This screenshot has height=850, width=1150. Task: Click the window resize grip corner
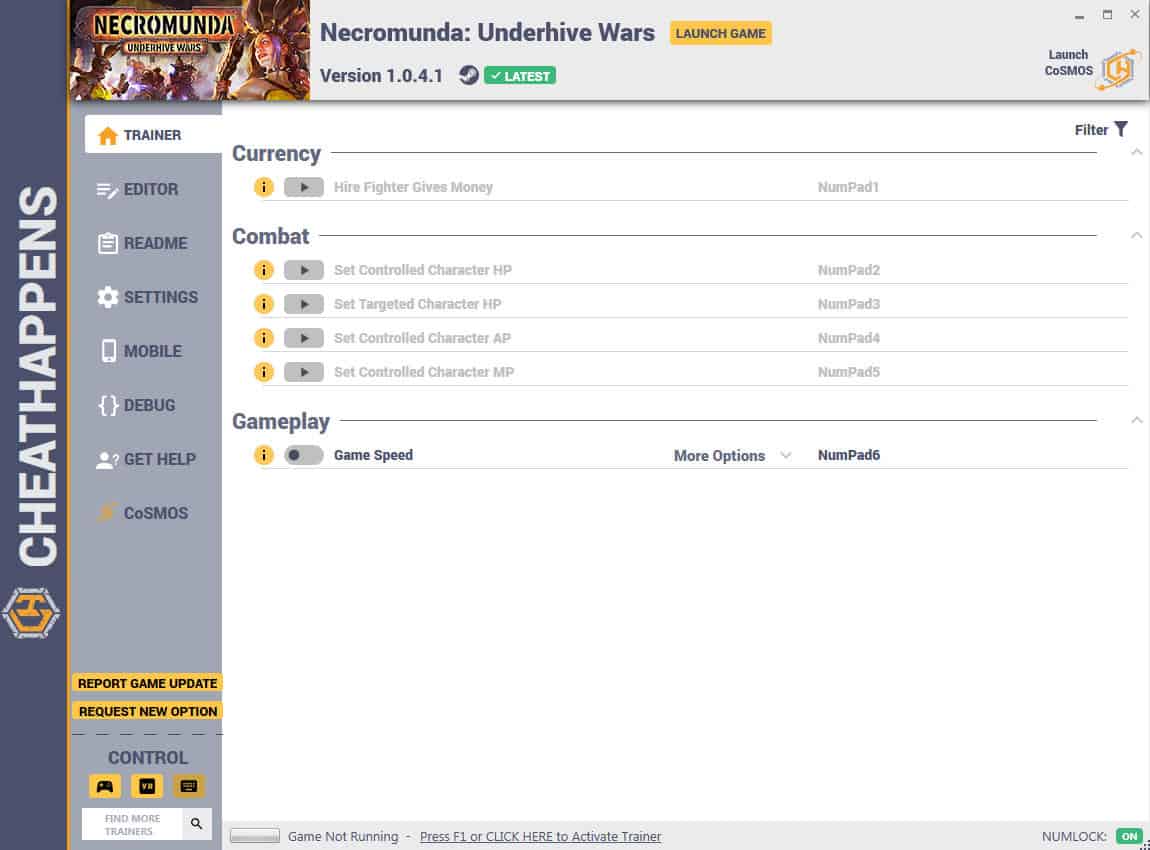pyautogui.click(x=1145, y=845)
